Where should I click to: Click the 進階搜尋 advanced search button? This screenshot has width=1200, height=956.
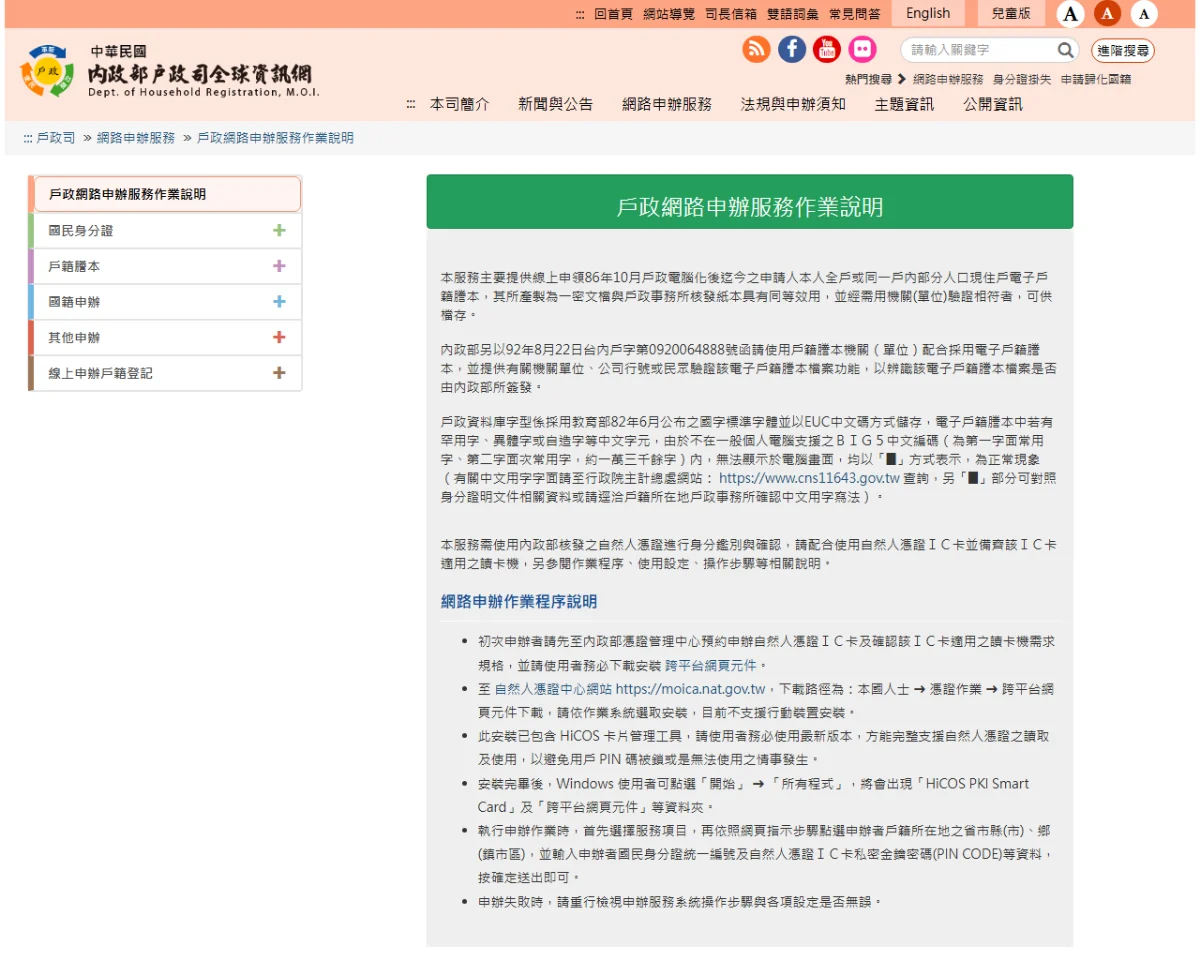[x=1122, y=50]
